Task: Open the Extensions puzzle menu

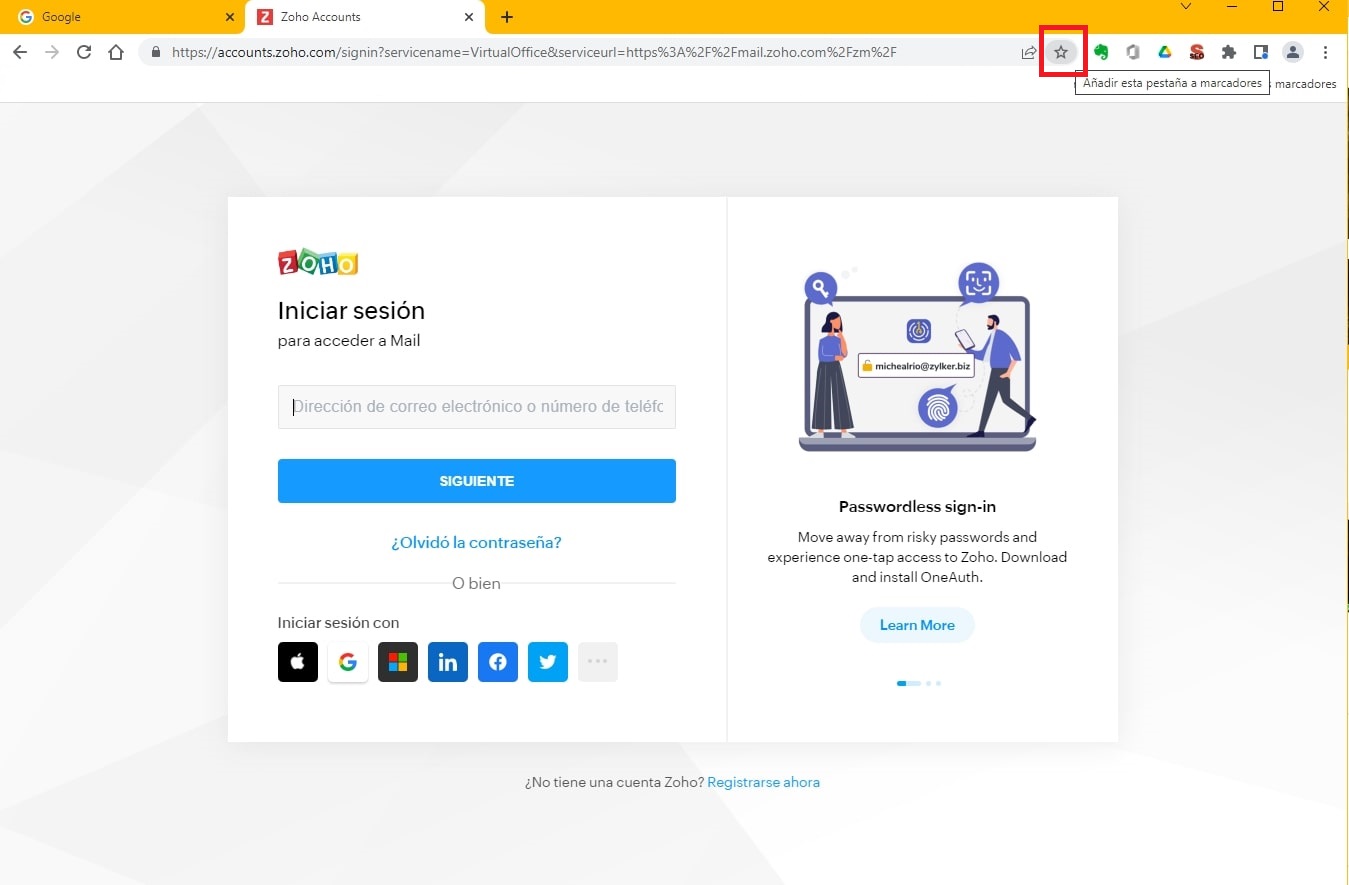Action: tap(1229, 52)
